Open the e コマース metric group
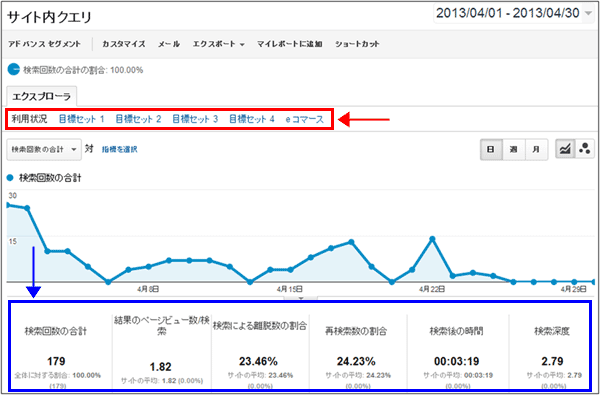Screen dimensions: 600x395 pos(305,119)
